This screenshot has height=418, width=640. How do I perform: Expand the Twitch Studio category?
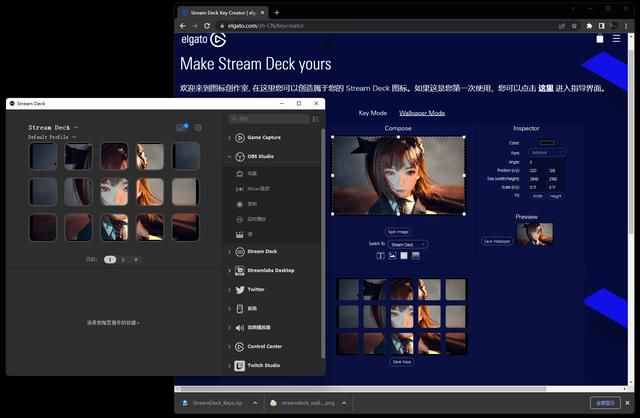tap(229, 365)
